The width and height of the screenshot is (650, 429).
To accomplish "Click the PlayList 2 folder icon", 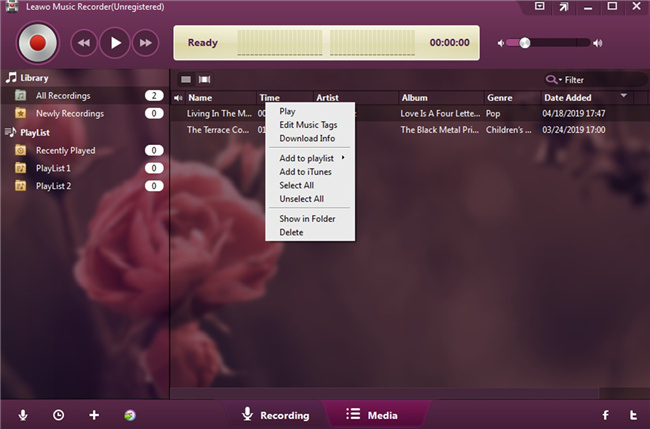I will (20, 186).
